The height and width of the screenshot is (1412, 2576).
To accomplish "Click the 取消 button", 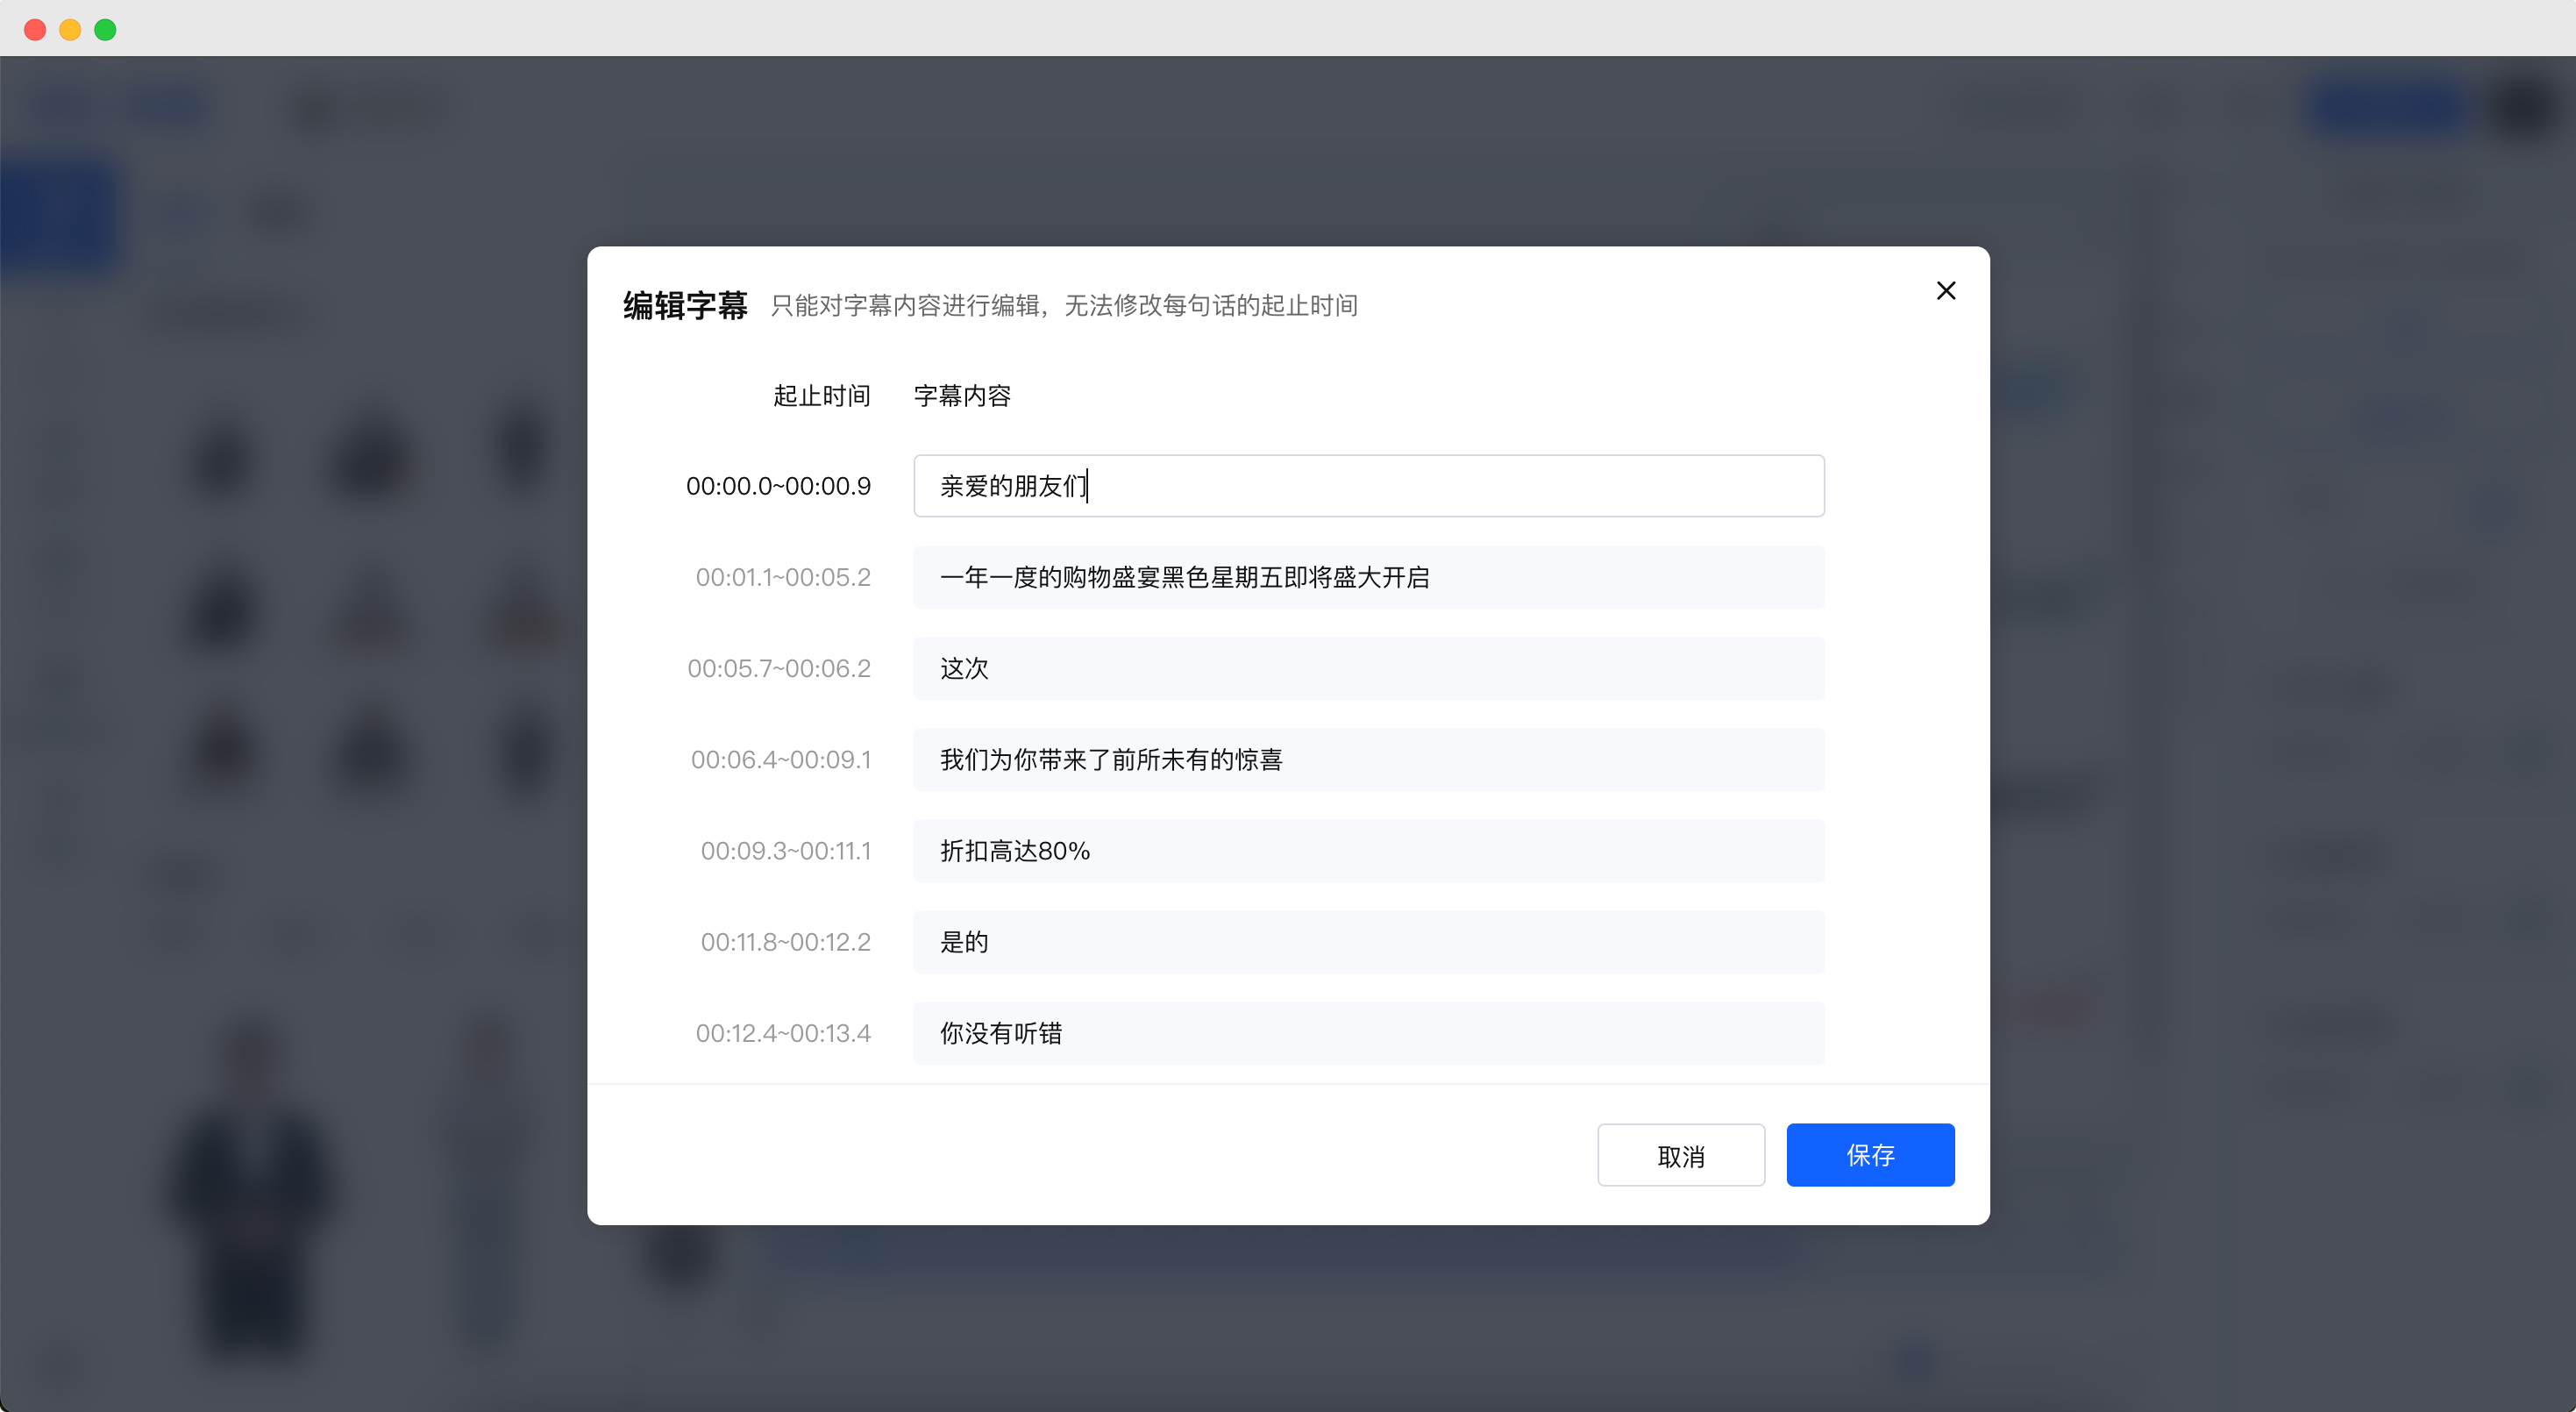I will 1680,1154.
